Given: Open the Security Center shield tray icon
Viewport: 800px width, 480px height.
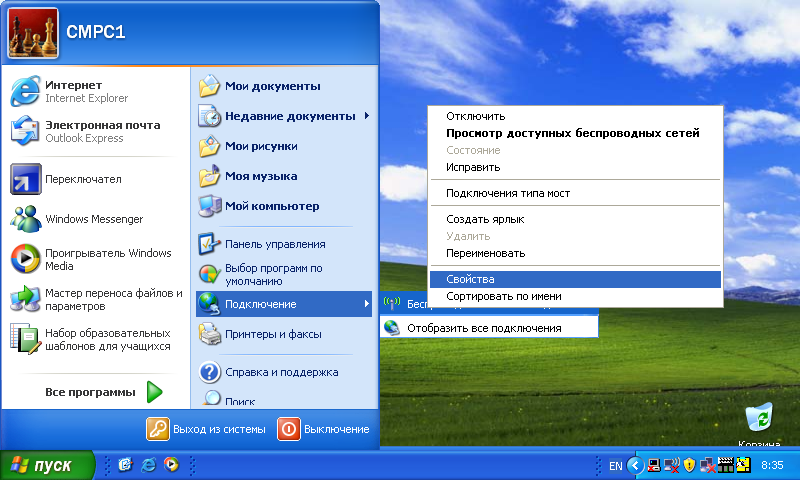Looking at the screenshot, I should 690,465.
